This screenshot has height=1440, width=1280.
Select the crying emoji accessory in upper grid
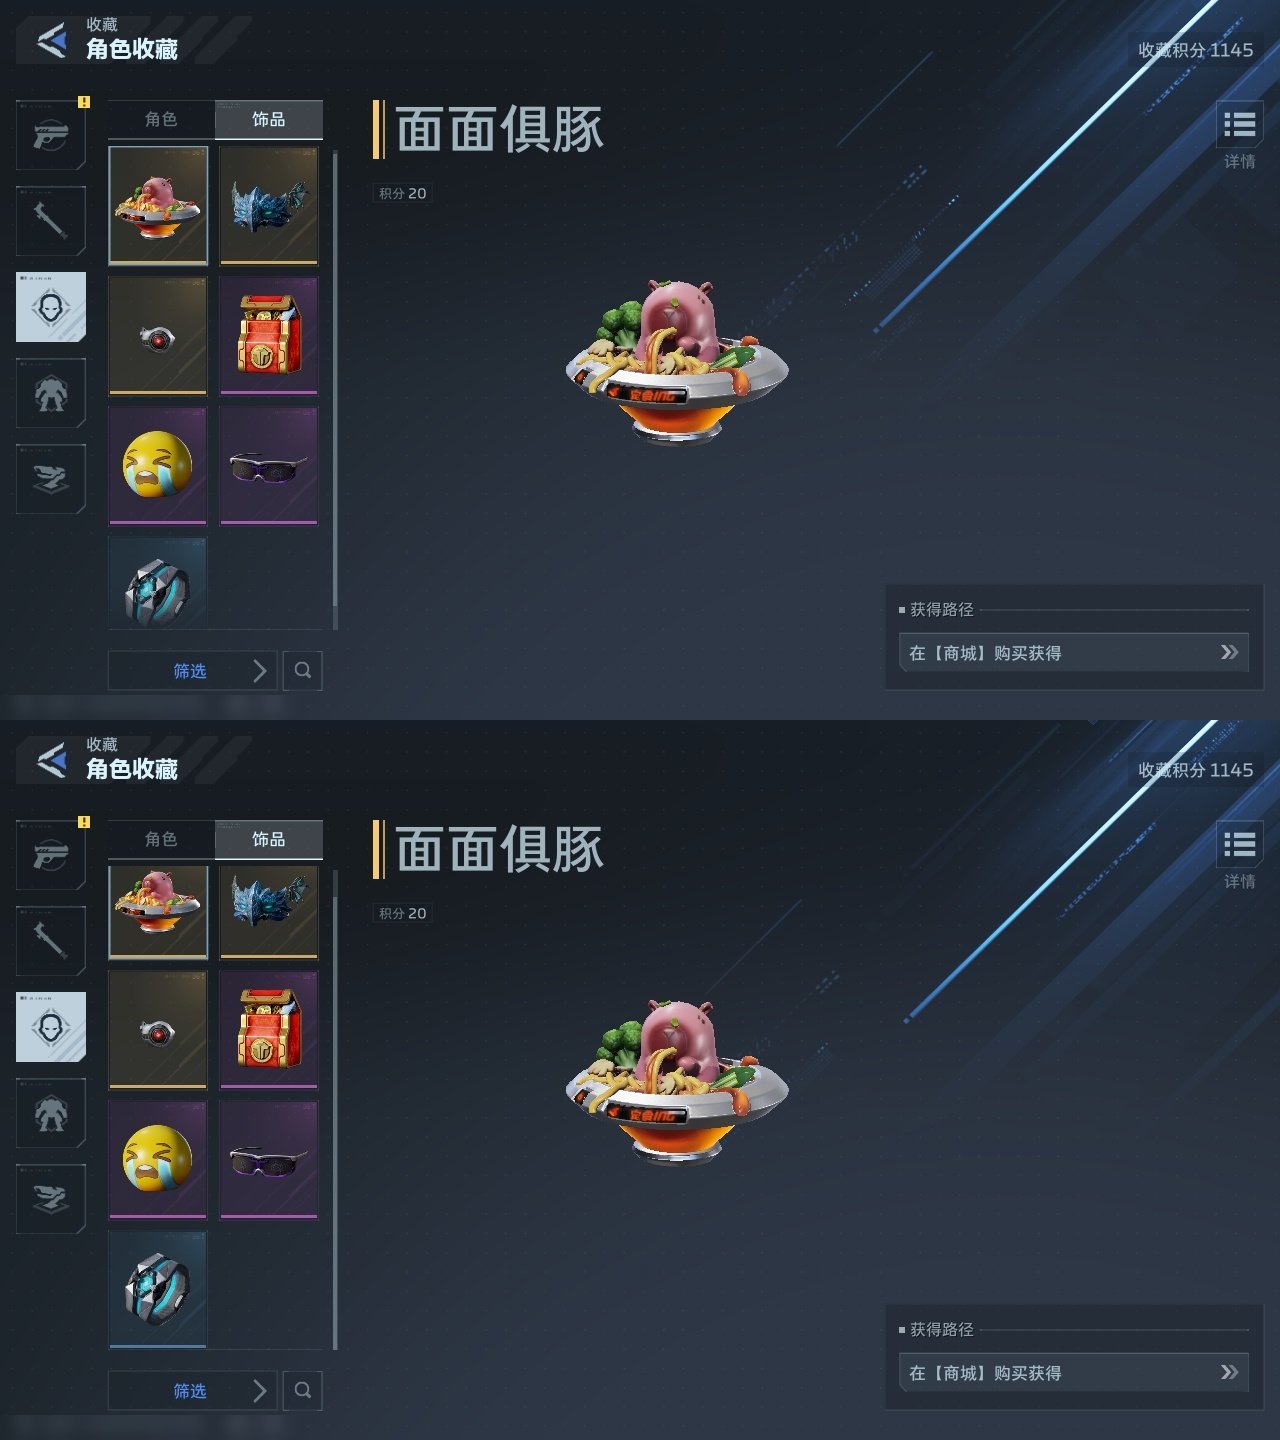click(x=158, y=465)
